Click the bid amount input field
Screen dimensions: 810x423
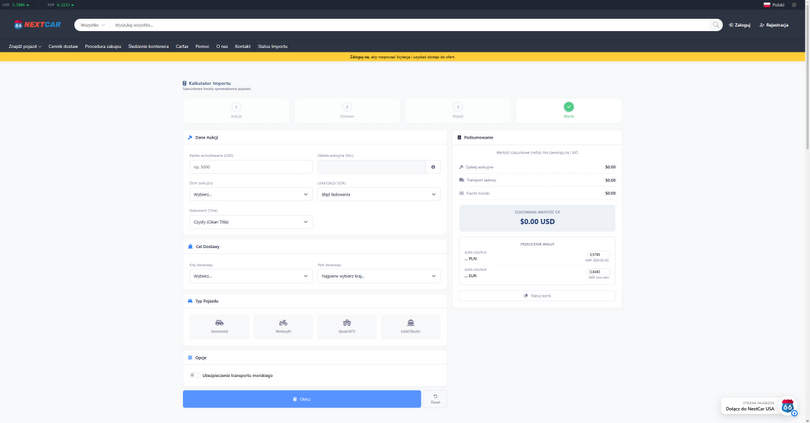pyautogui.click(x=250, y=167)
